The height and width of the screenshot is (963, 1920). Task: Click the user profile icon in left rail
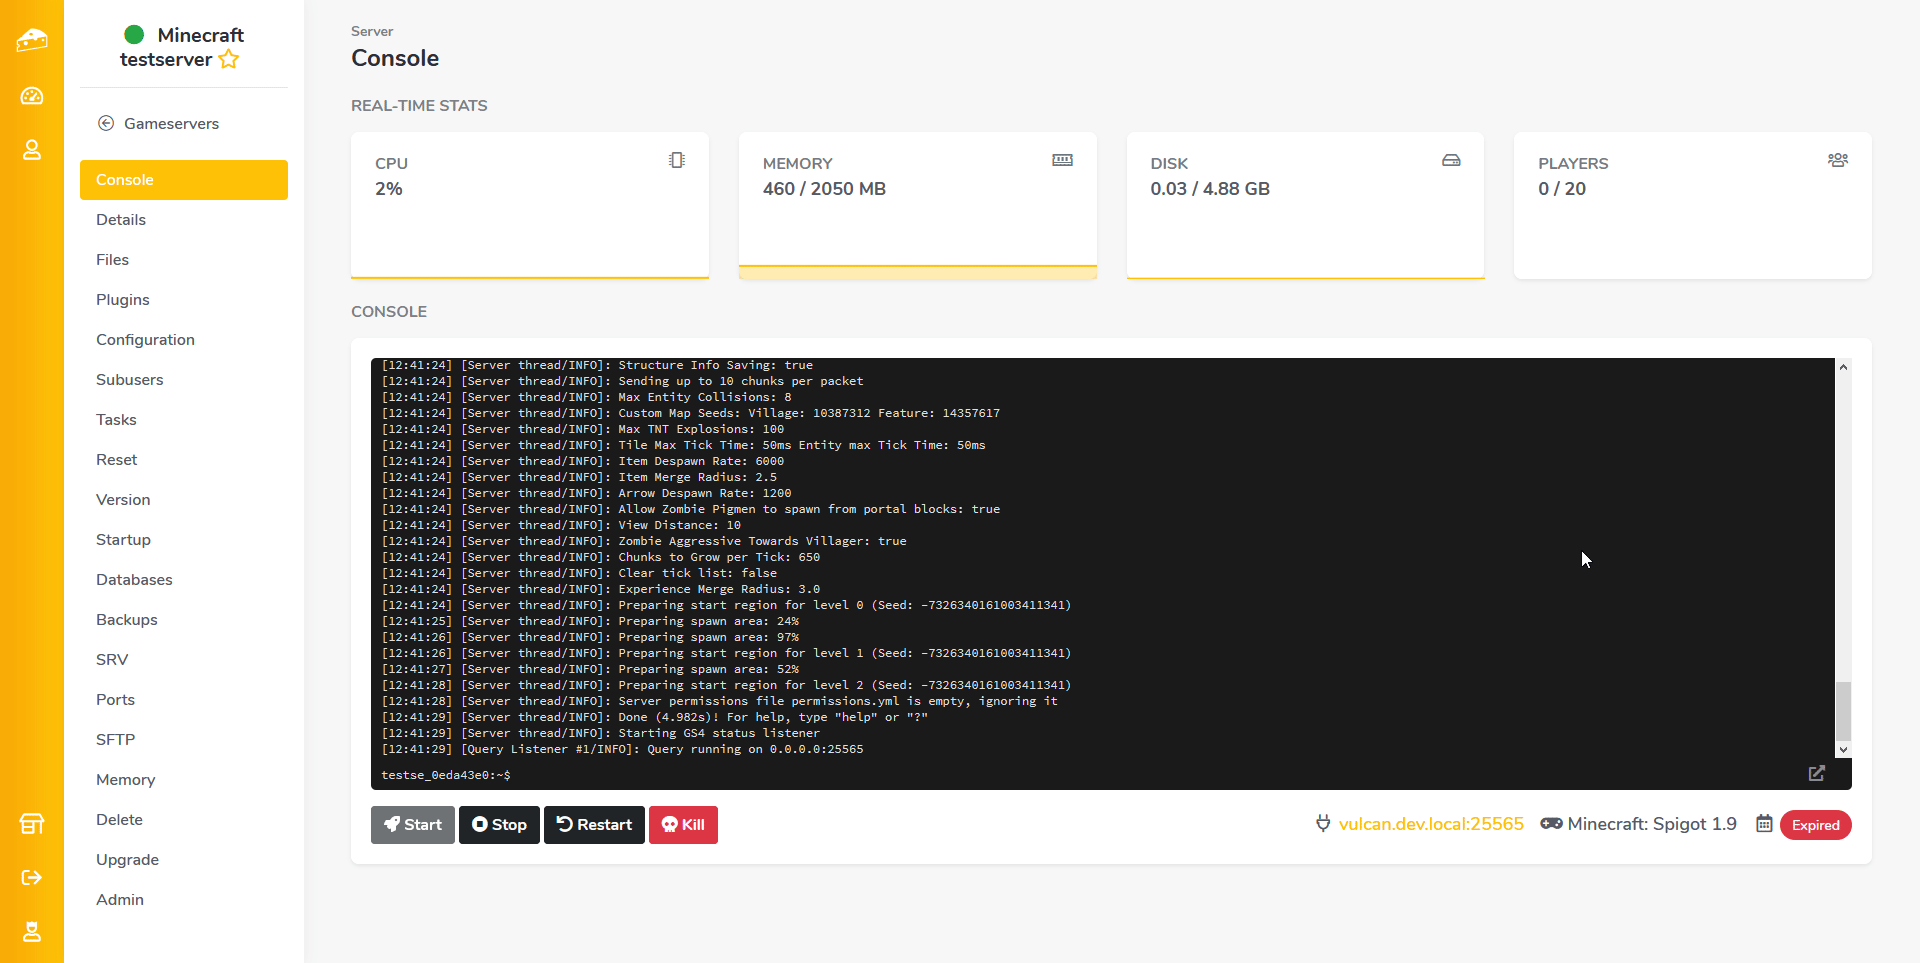click(32, 150)
